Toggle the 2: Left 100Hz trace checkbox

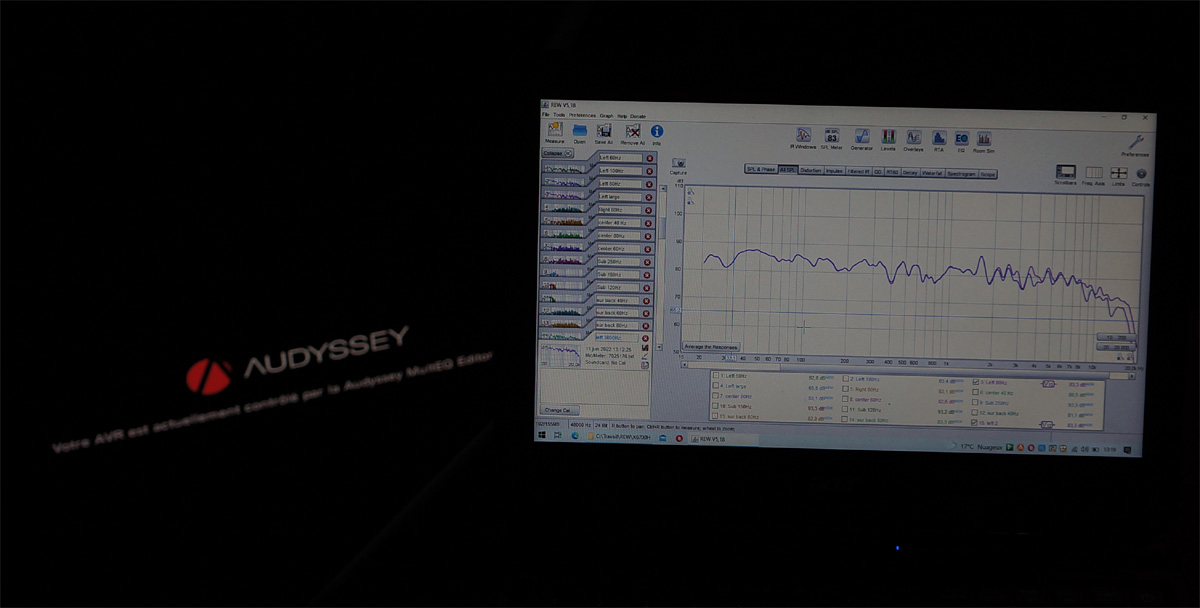click(x=845, y=378)
